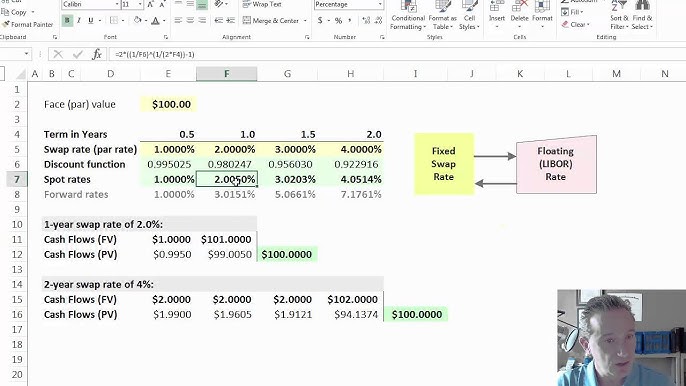Click the Cancel X in formula bar
This screenshot has height=386, width=686.
click(58, 54)
